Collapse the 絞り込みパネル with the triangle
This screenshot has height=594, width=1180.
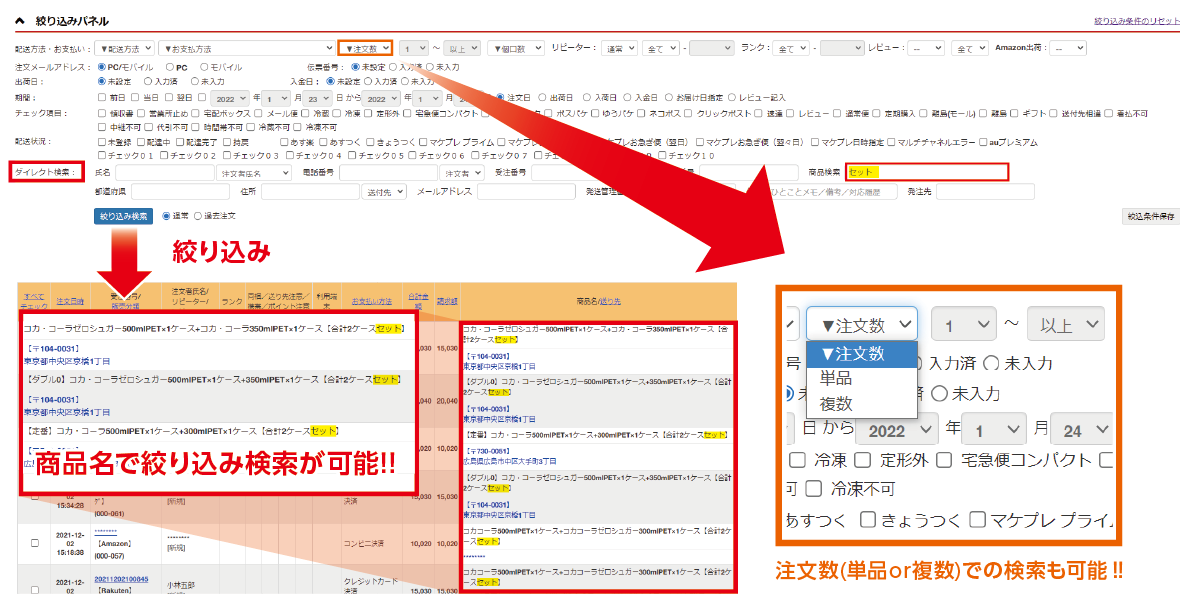[20, 21]
